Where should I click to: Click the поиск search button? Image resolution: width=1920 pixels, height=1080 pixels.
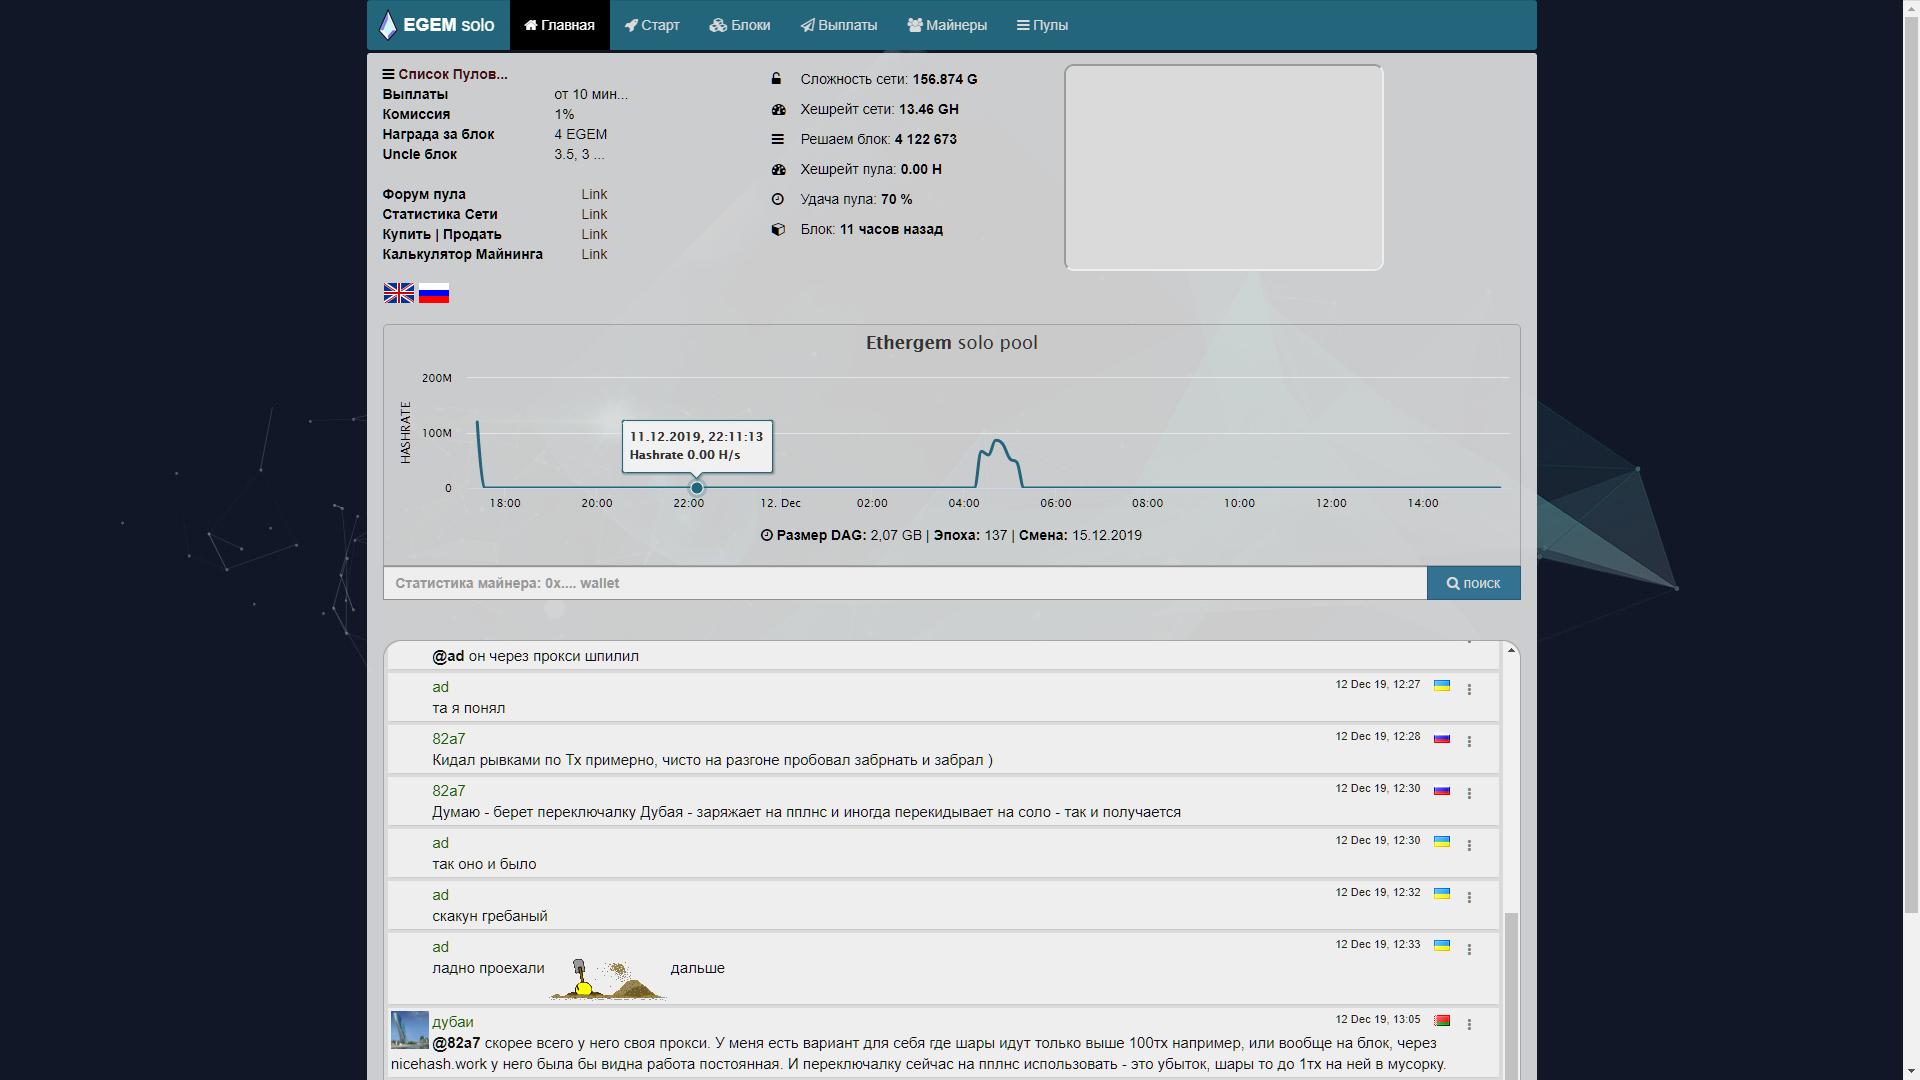pos(1473,583)
